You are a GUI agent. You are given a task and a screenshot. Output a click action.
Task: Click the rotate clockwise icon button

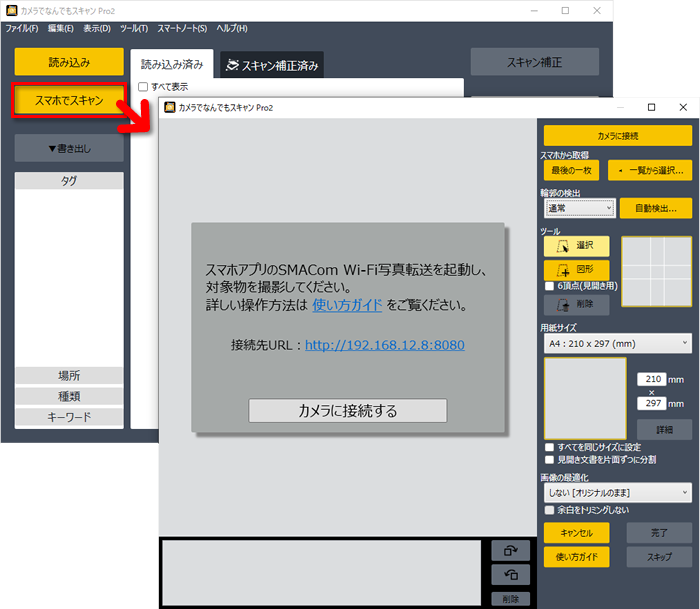click(x=510, y=551)
